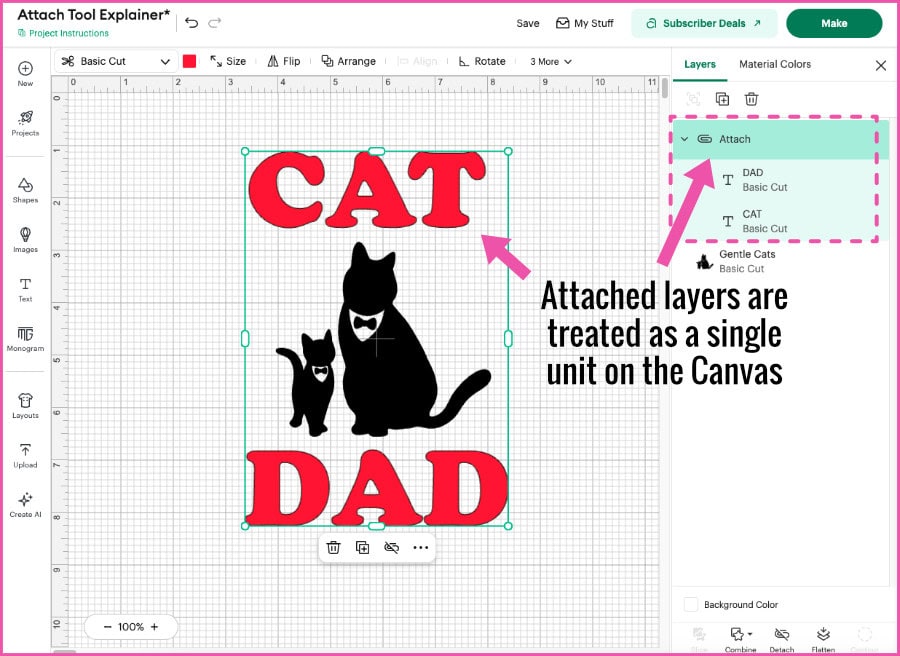This screenshot has height=656, width=900.
Task: Switch to the Layers tab
Action: 700,64
